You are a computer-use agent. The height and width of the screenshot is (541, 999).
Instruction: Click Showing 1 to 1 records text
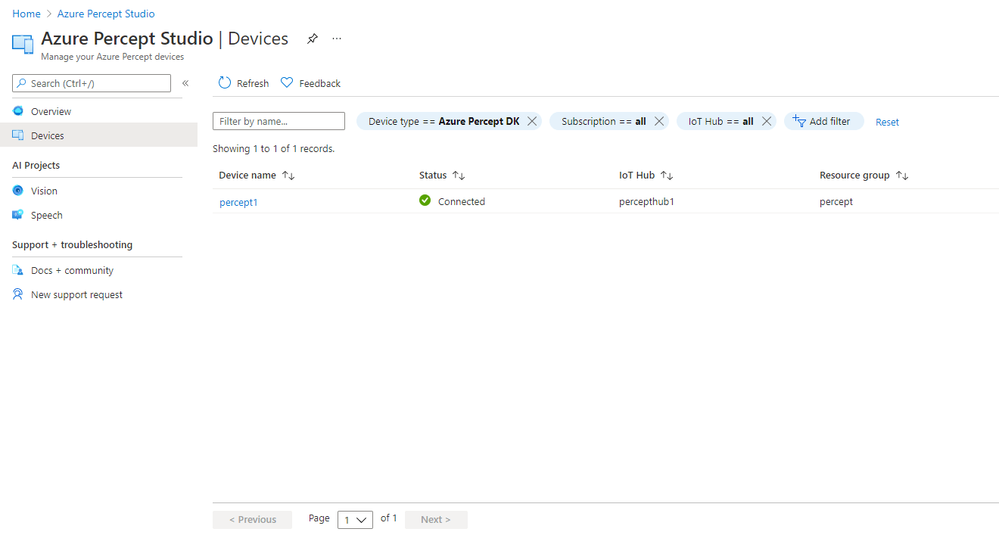coord(273,148)
